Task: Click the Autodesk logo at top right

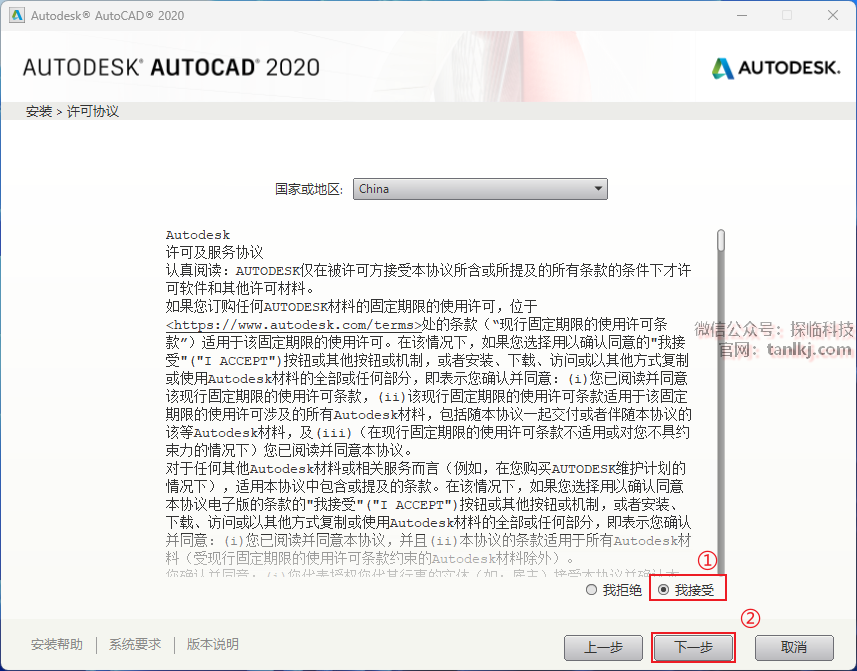Action: (776, 68)
